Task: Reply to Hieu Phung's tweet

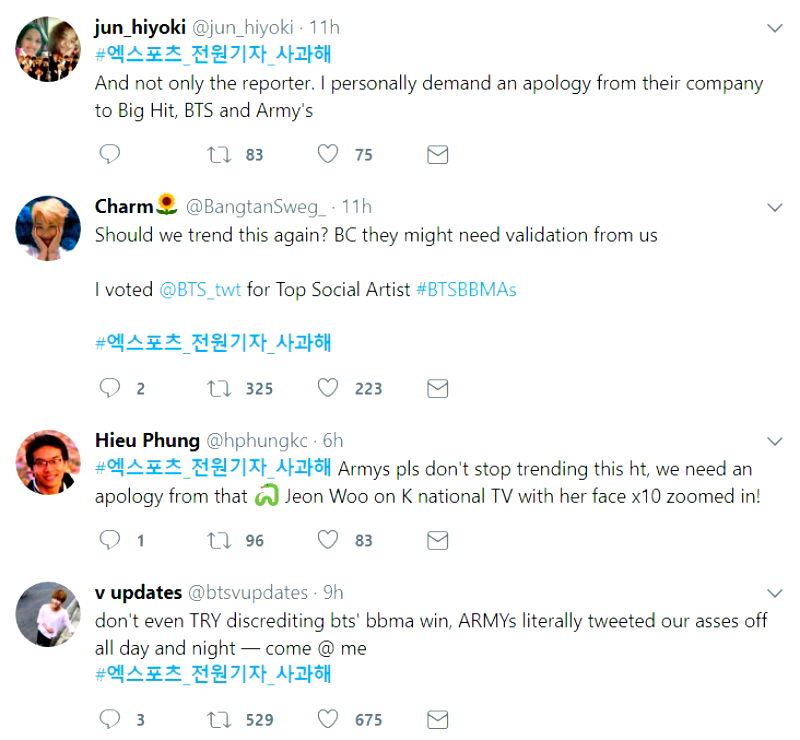Action: (x=110, y=540)
